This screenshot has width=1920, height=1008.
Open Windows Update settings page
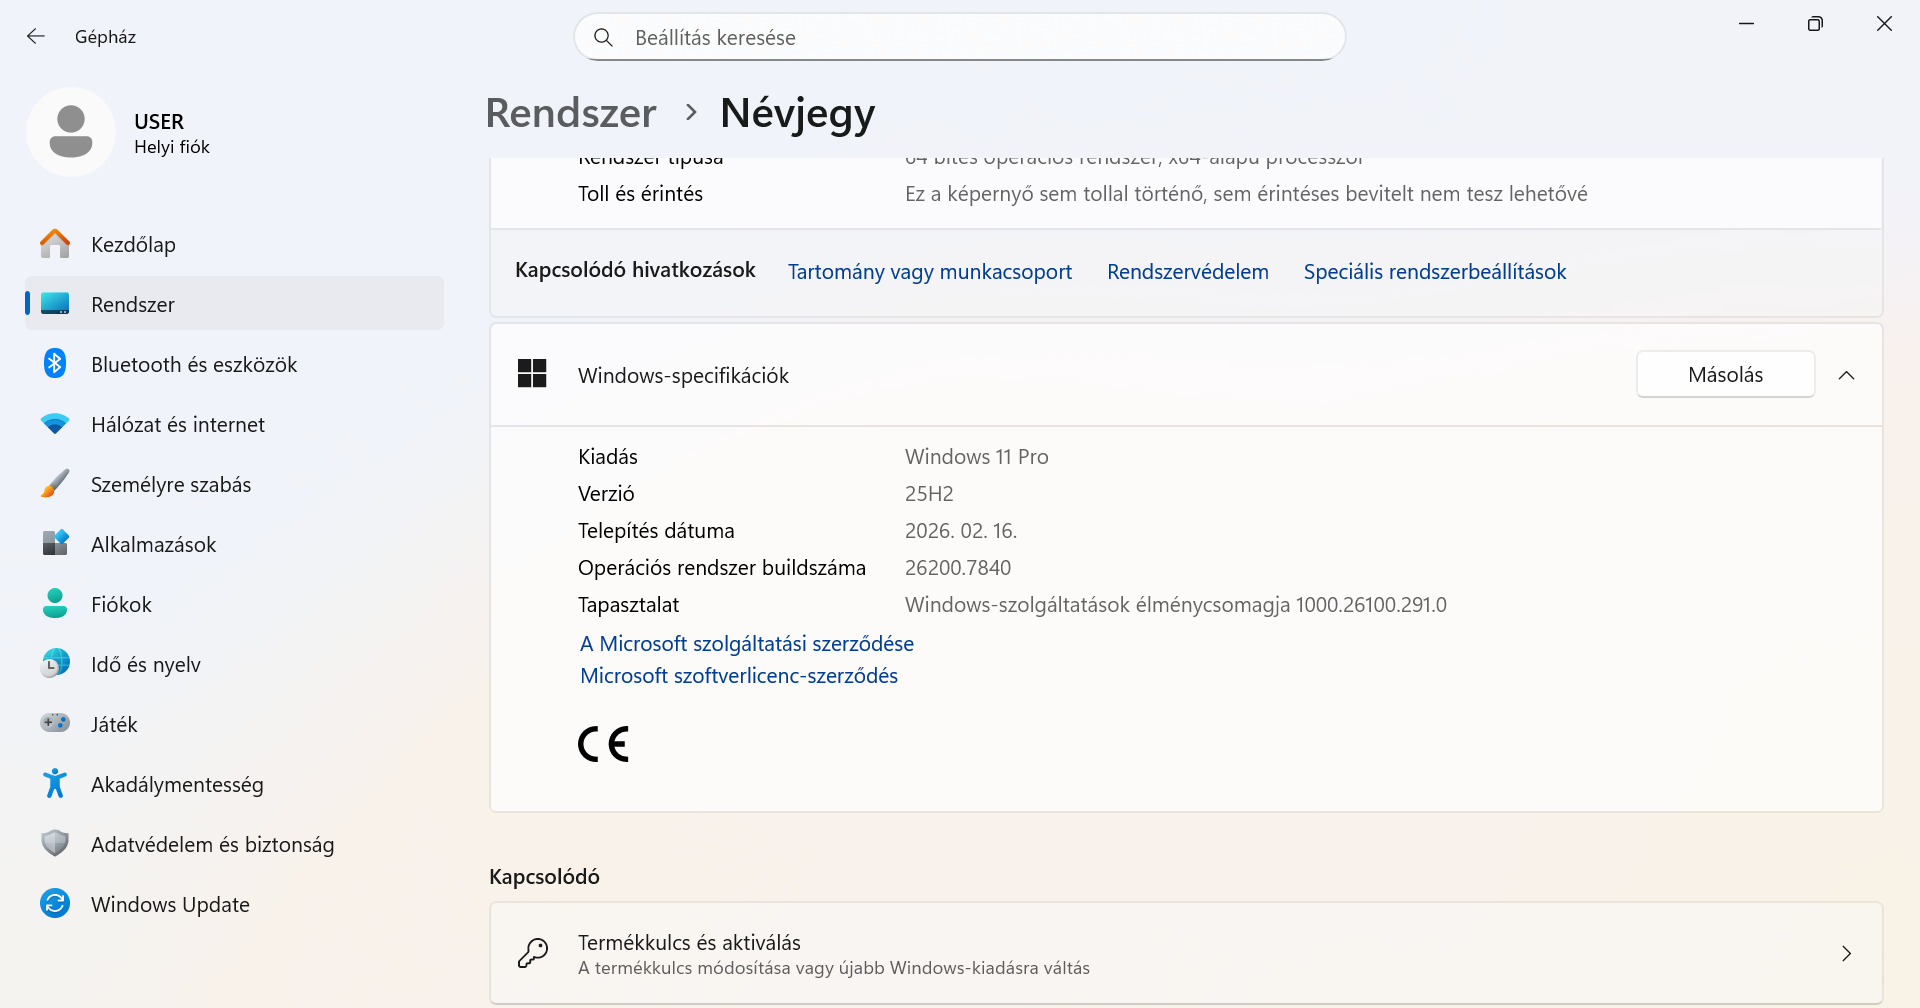click(x=234, y=904)
